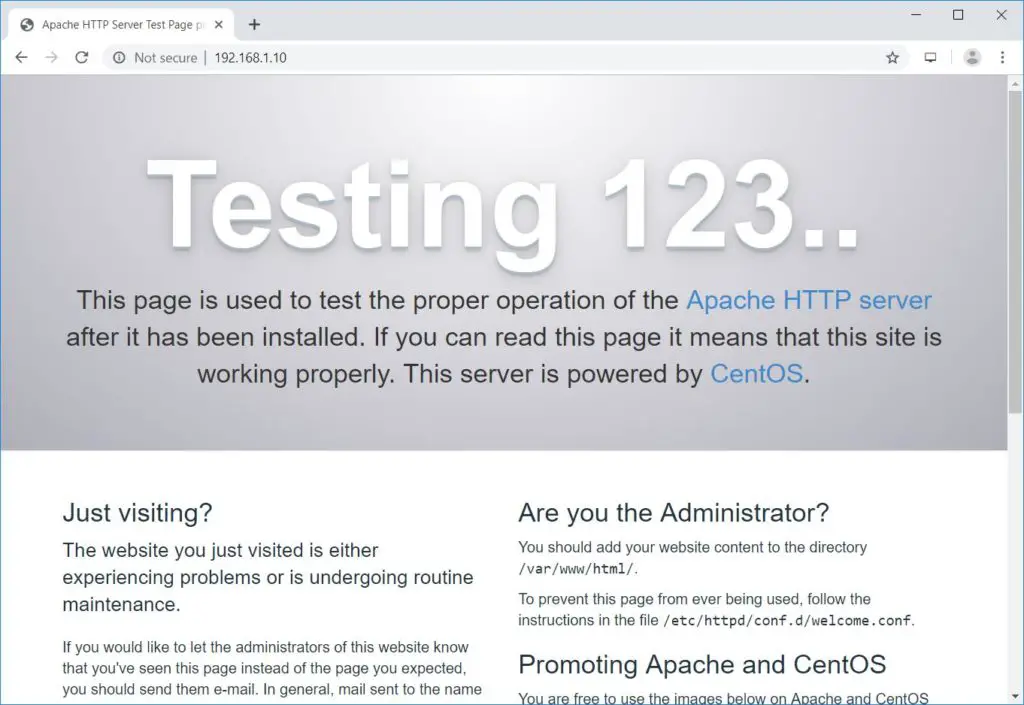The width and height of the screenshot is (1024, 705).
Task: Click the 'Promoting Apache and CentOS' heading
Action: coord(702,665)
